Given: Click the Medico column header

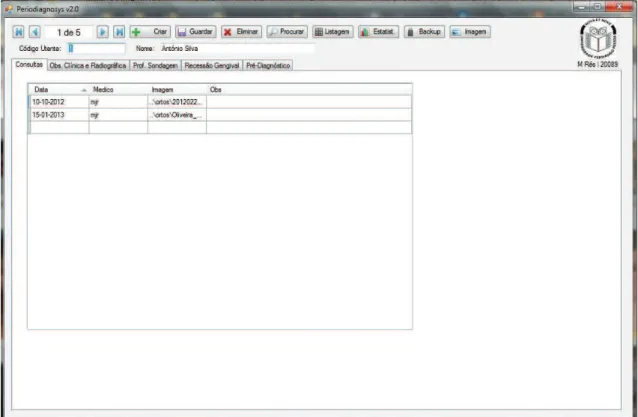Looking at the screenshot, I should [118, 90].
